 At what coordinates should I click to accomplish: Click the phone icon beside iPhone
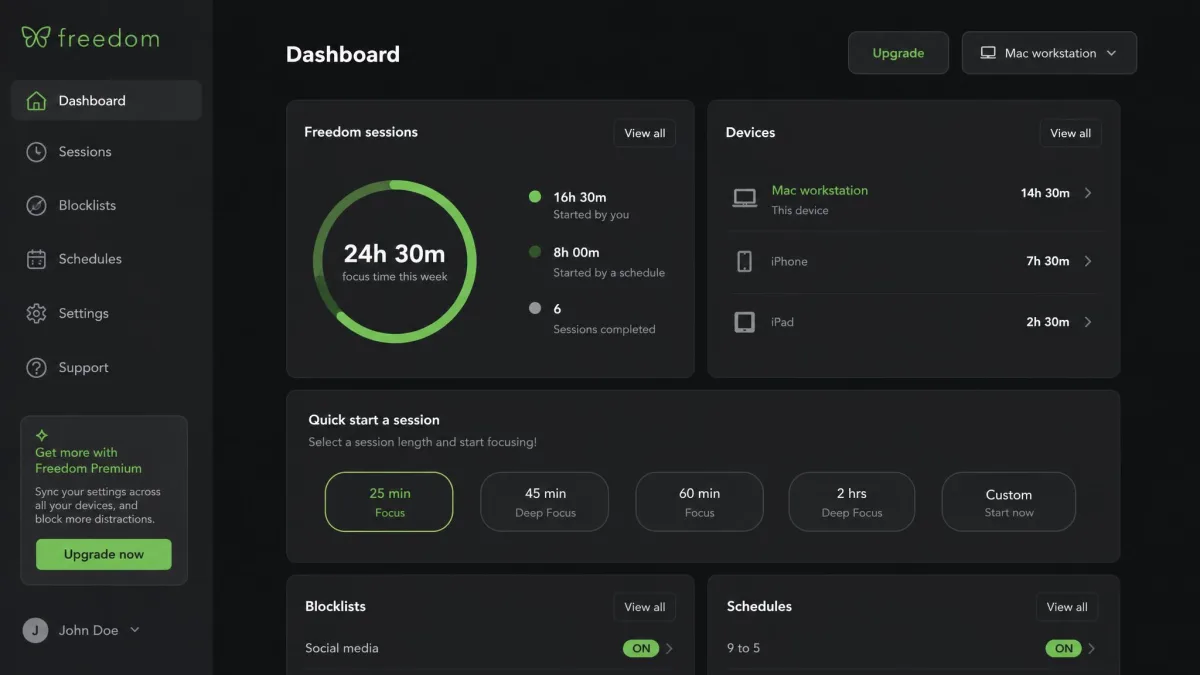coord(745,261)
